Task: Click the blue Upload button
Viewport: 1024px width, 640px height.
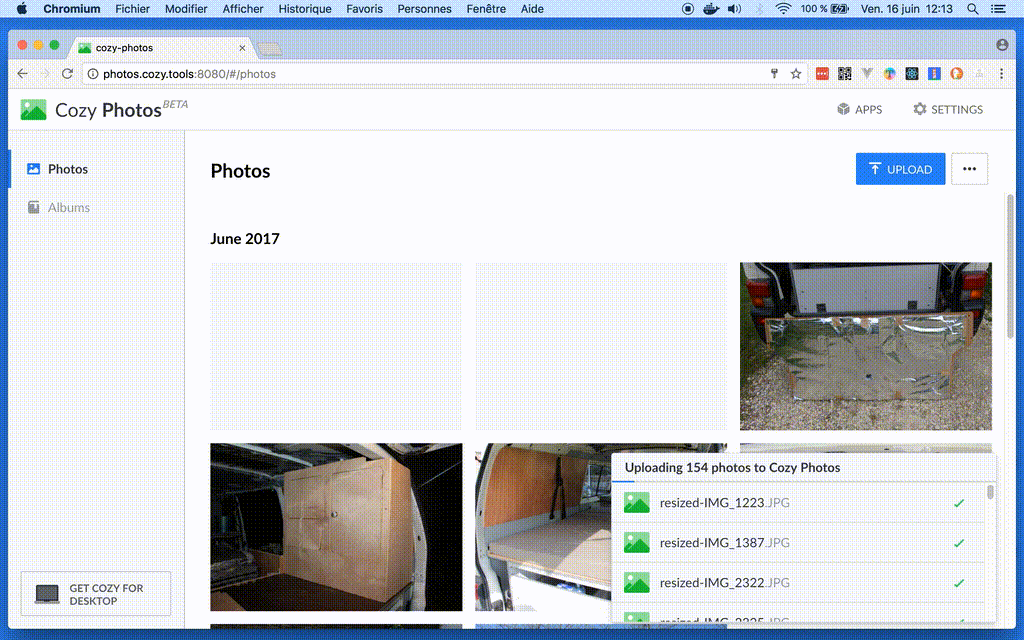Action: 901,169
